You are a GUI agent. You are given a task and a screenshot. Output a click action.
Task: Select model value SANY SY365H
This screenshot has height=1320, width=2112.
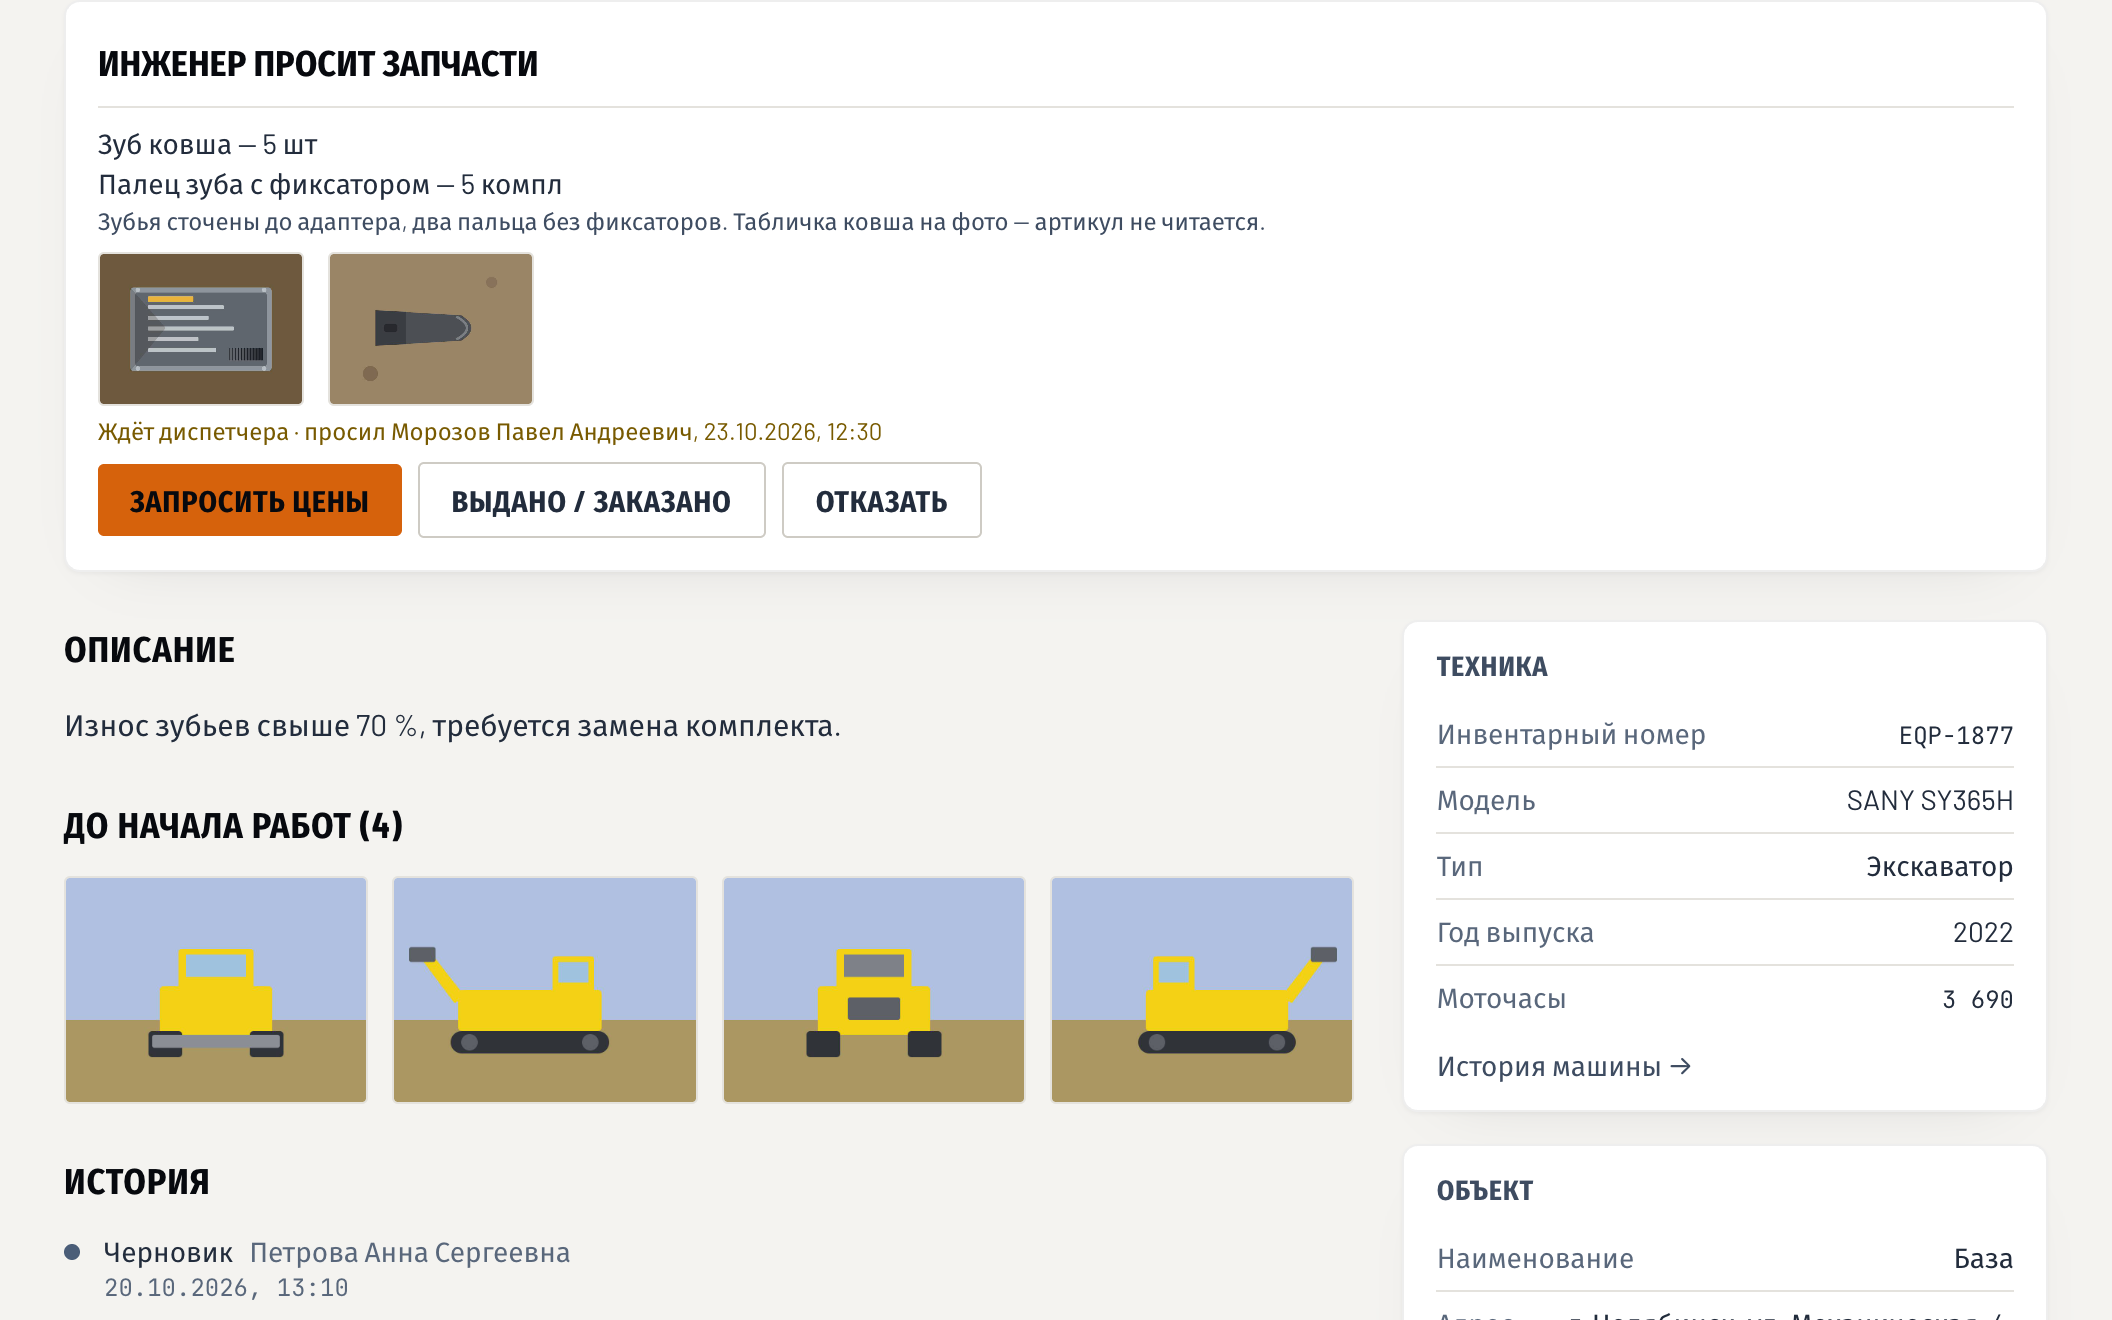tap(1930, 801)
